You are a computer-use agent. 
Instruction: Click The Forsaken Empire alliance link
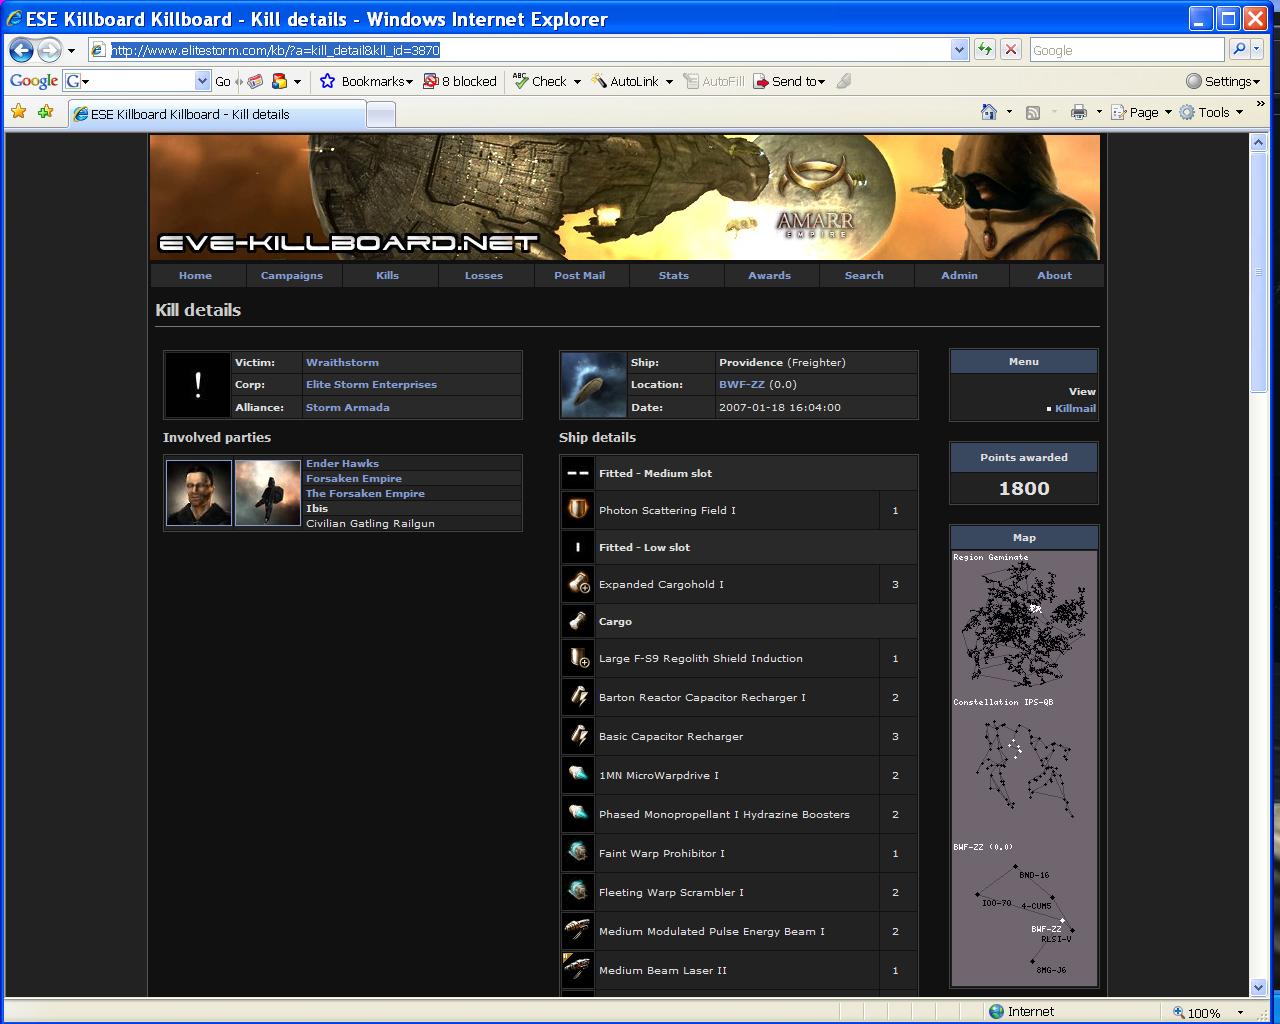pyautogui.click(x=365, y=493)
